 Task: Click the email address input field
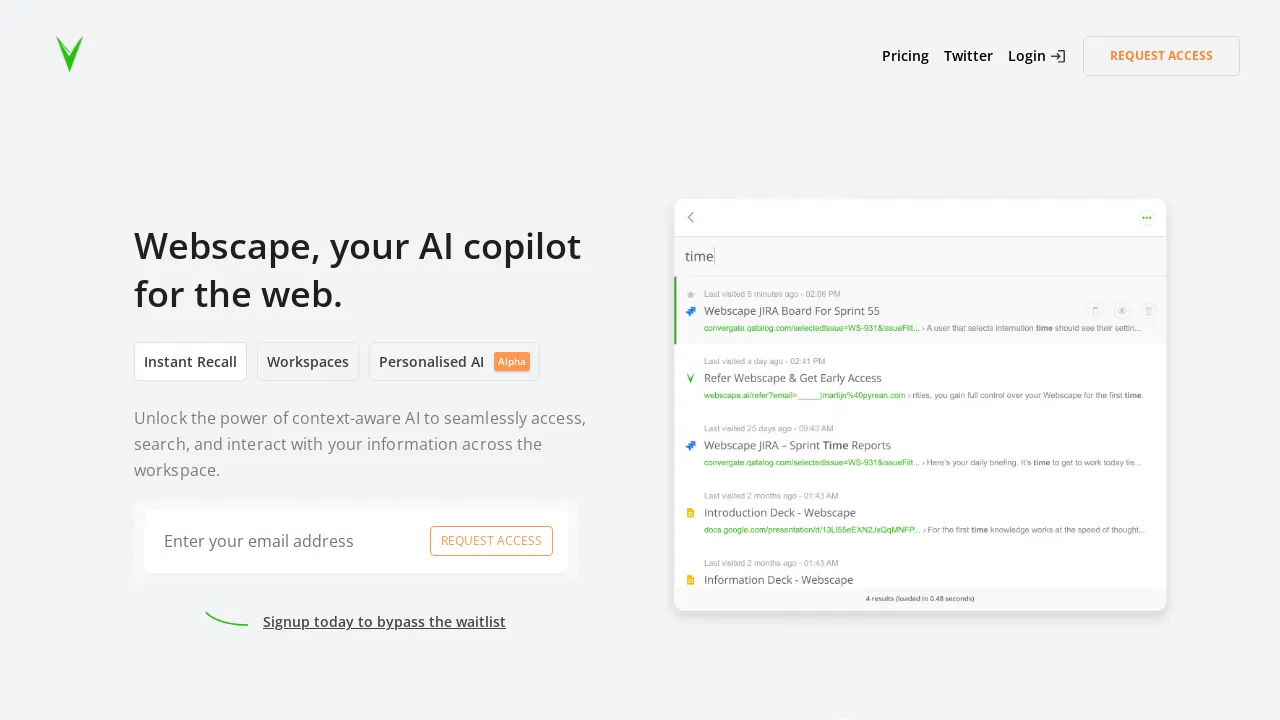[x=280, y=541]
